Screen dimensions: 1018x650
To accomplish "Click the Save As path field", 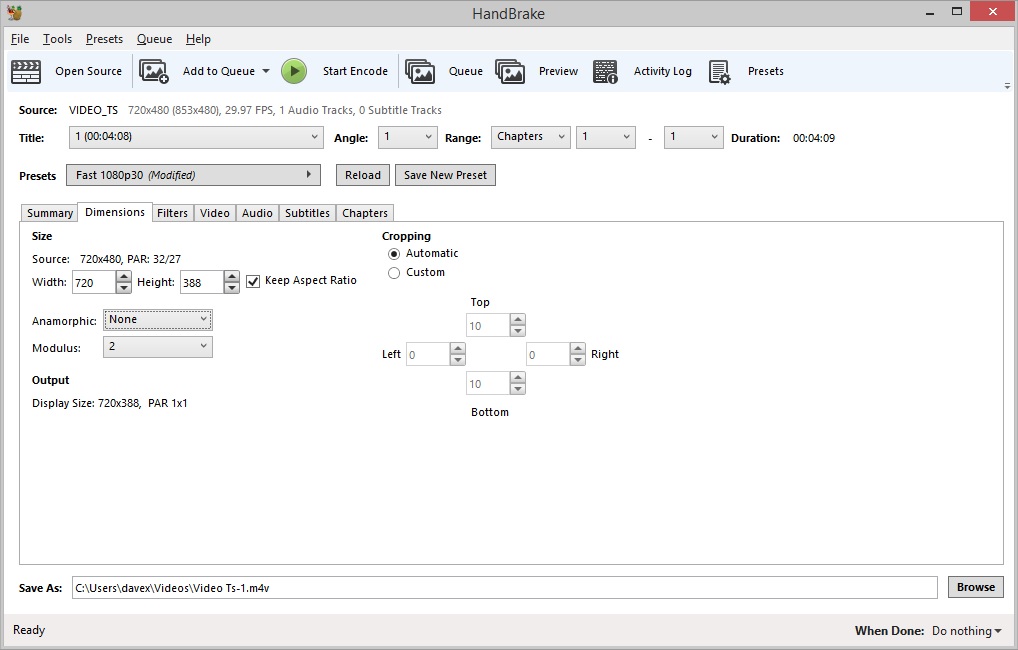I will click(504, 588).
